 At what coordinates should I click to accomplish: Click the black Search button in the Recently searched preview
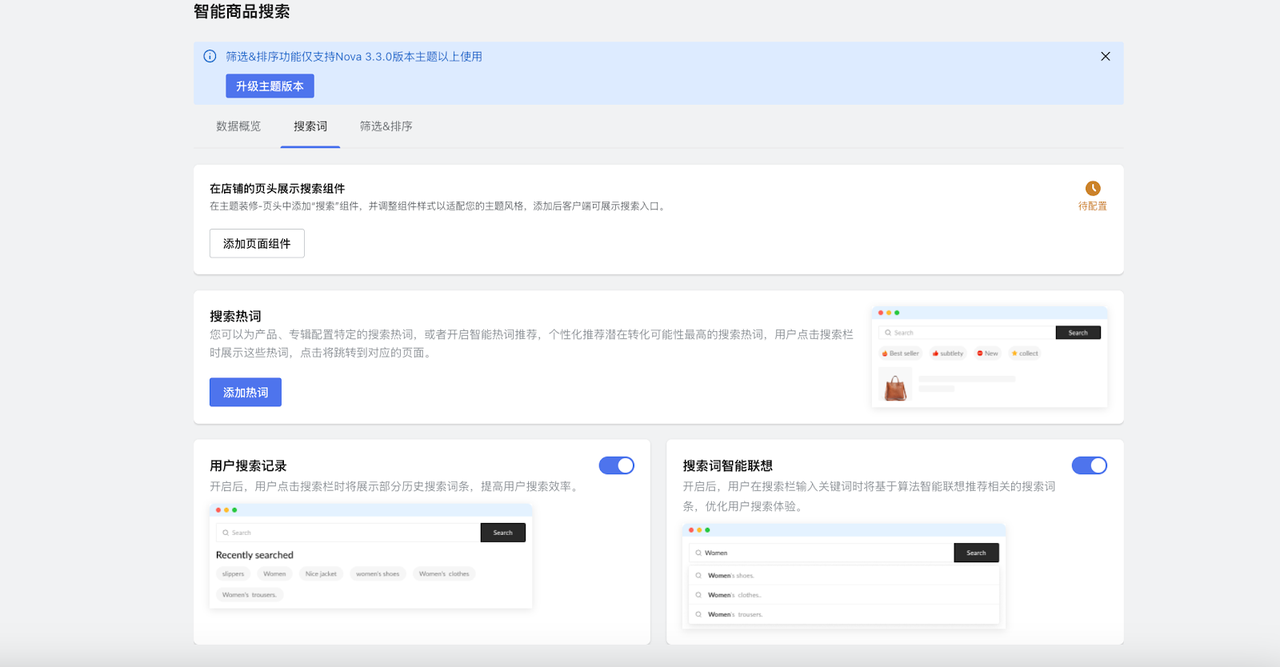tap(502, 532)
